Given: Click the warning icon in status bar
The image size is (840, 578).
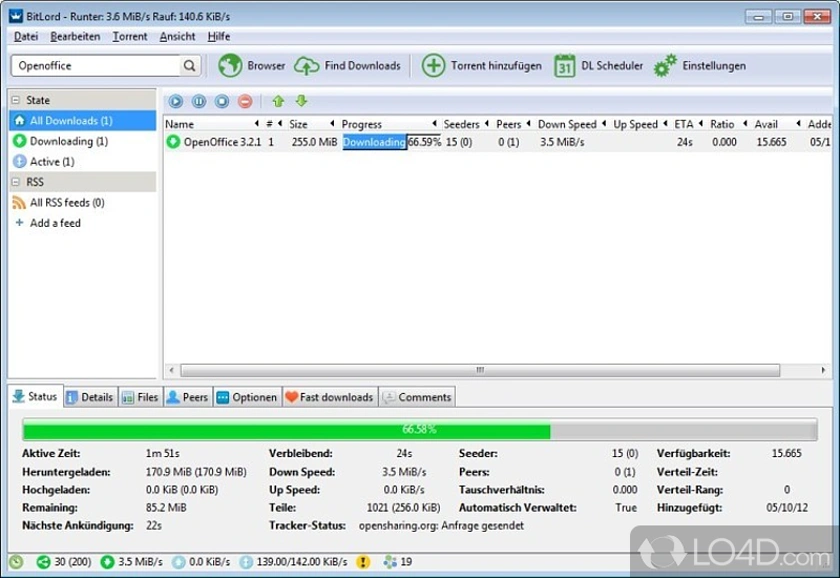Looking at the screenshot, I should point(364,562).
